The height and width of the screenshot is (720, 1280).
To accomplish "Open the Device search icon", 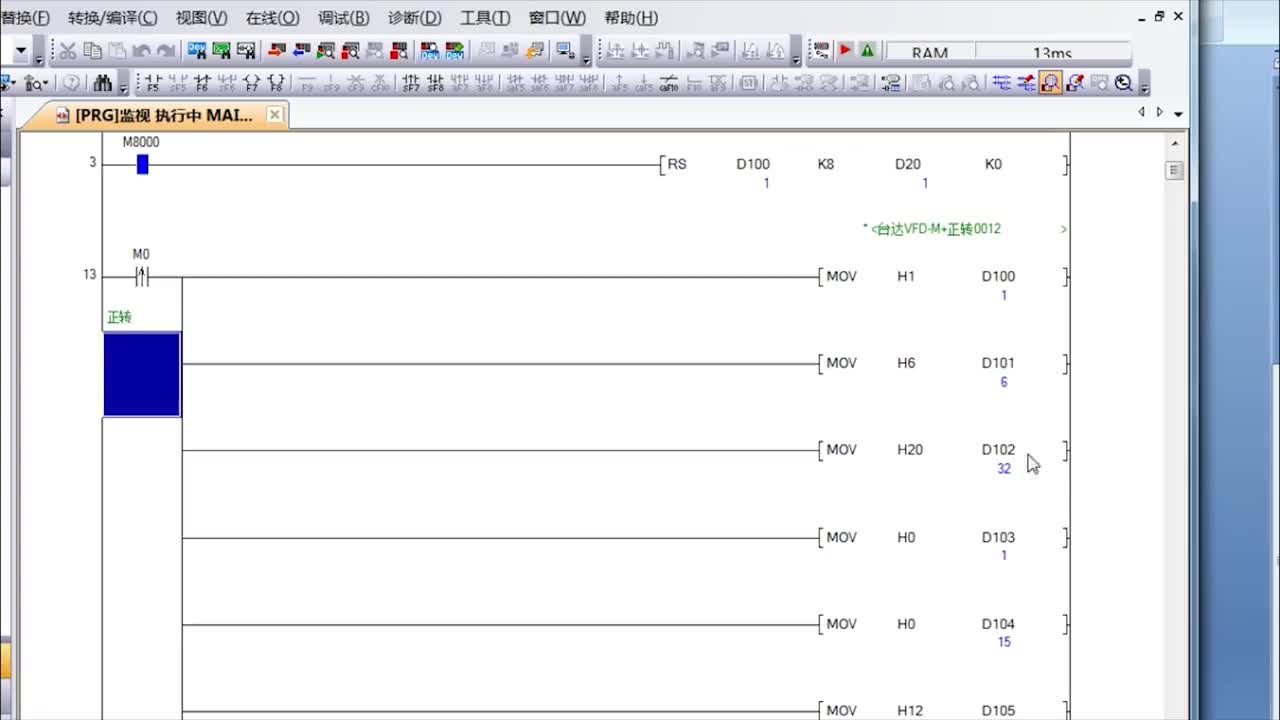I will (x=196, y=50).
